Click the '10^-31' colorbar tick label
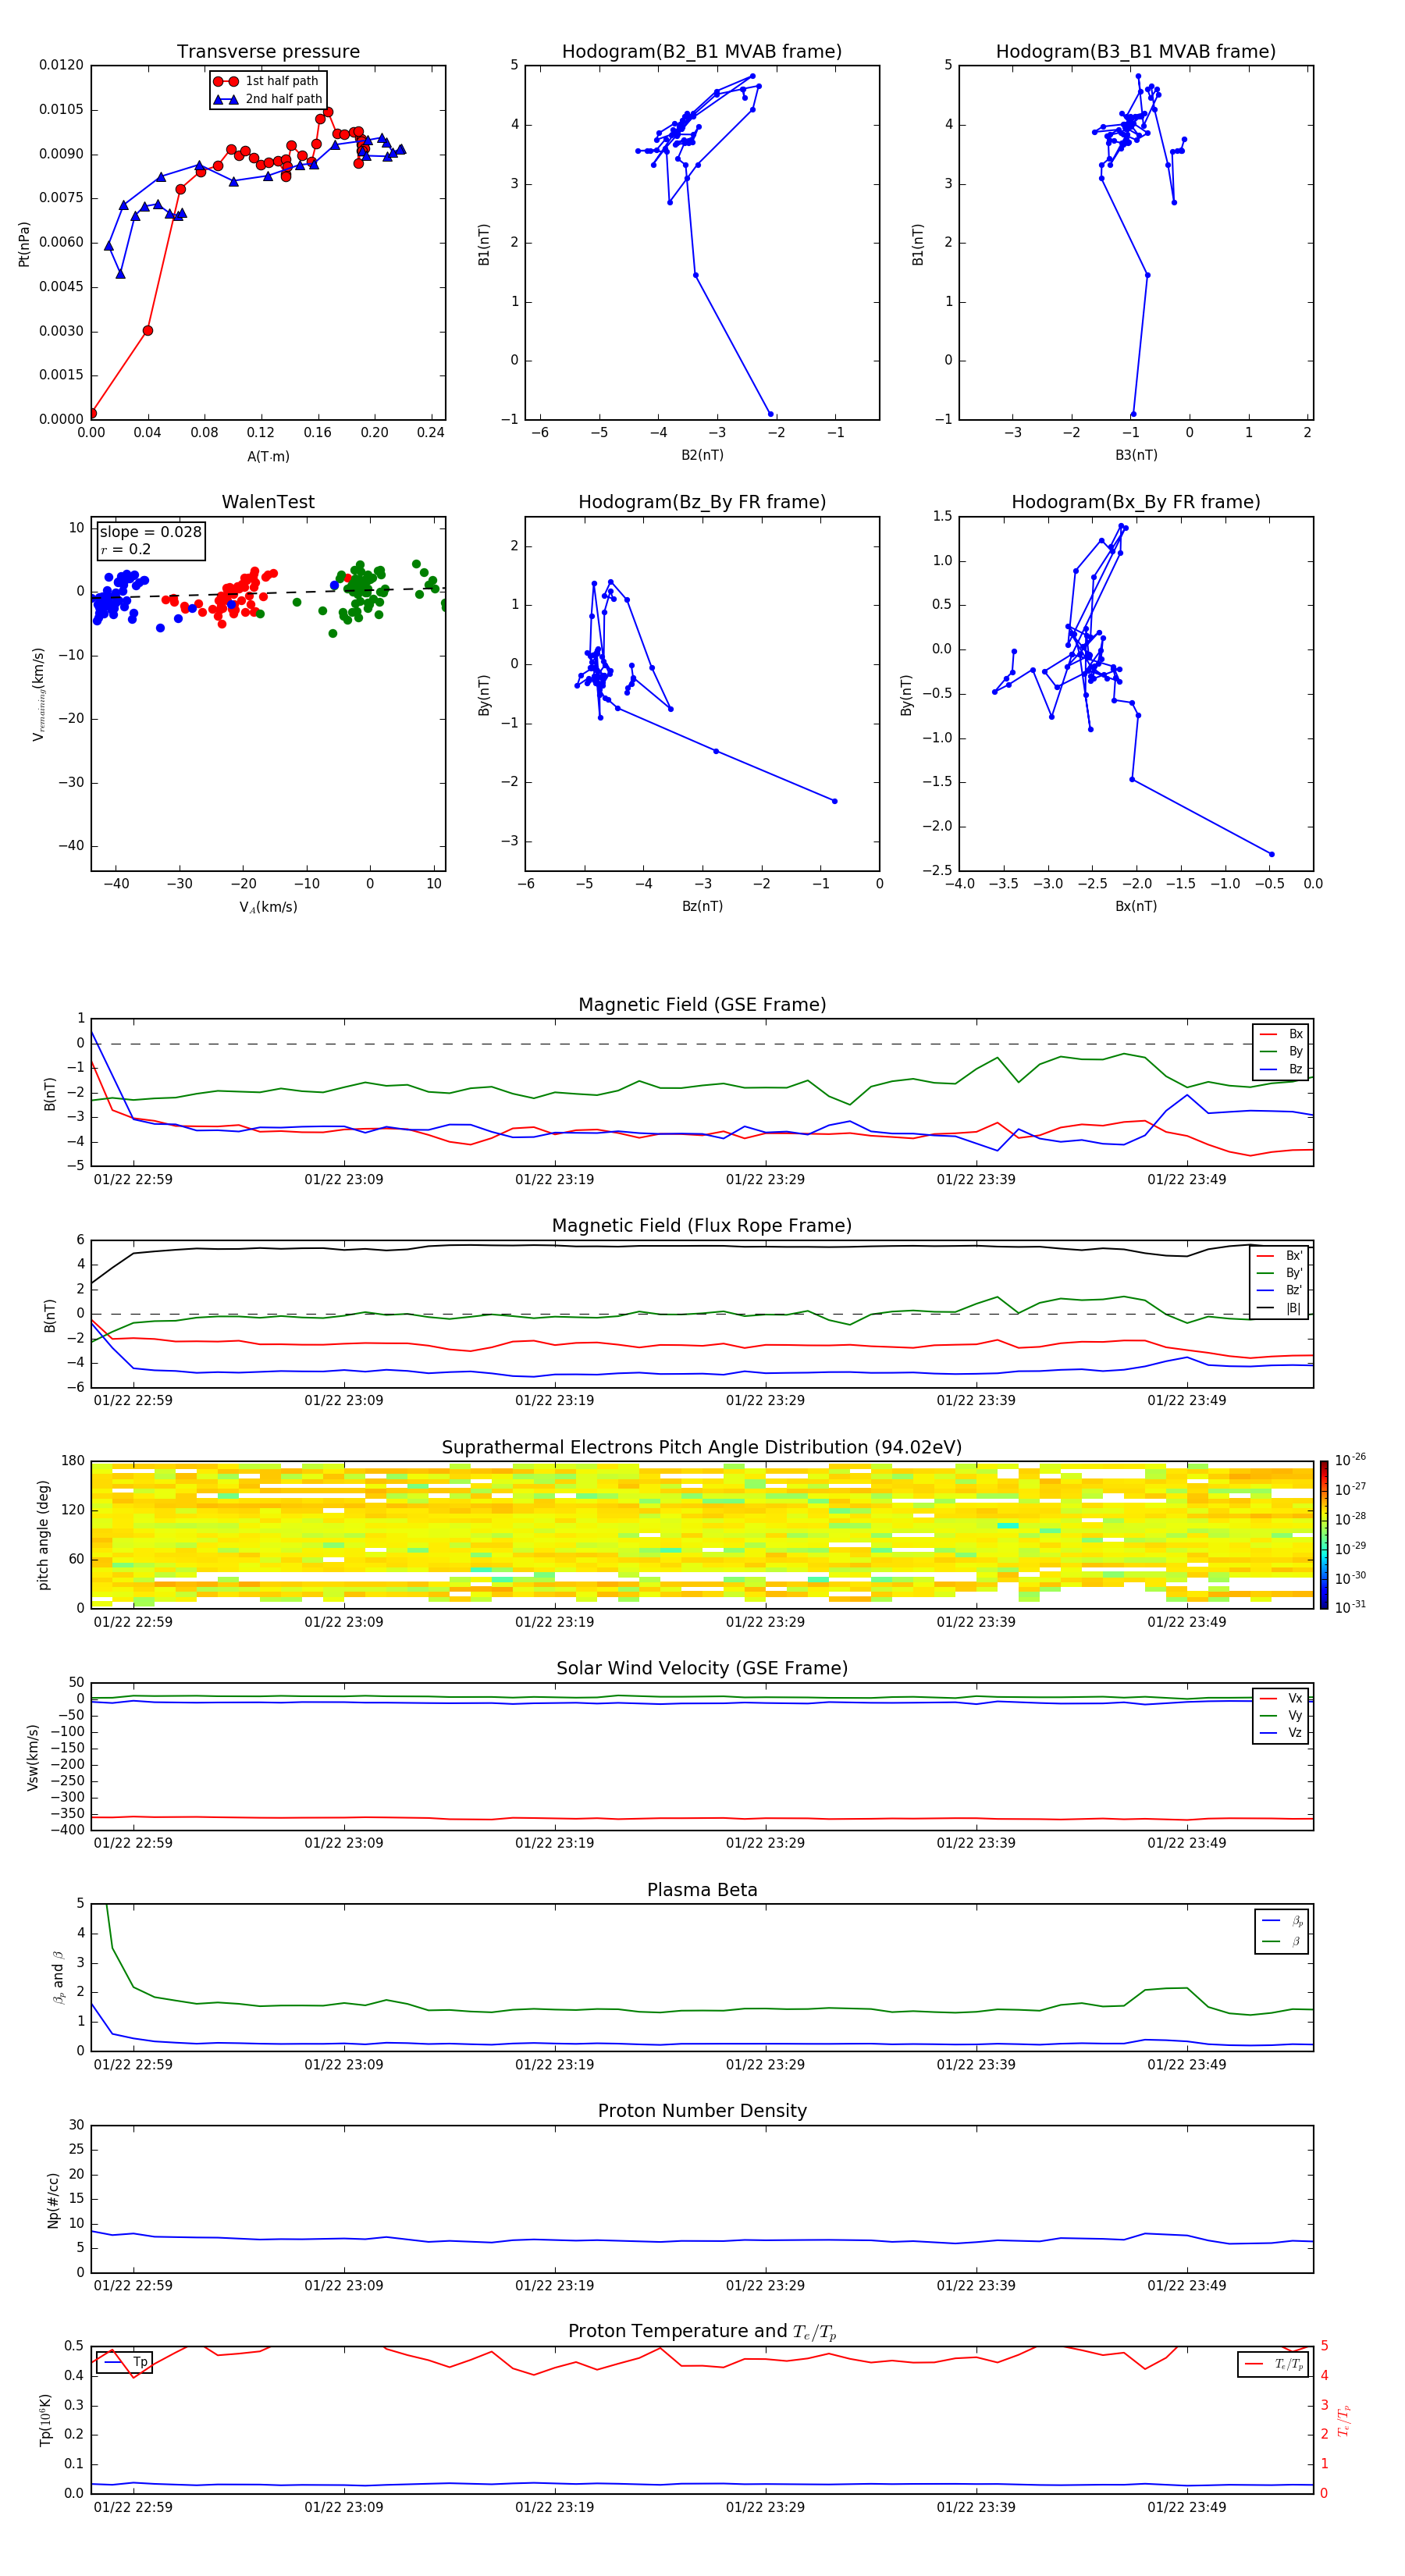Screen dimensions: 1405x2576 coord(1350,1607)
